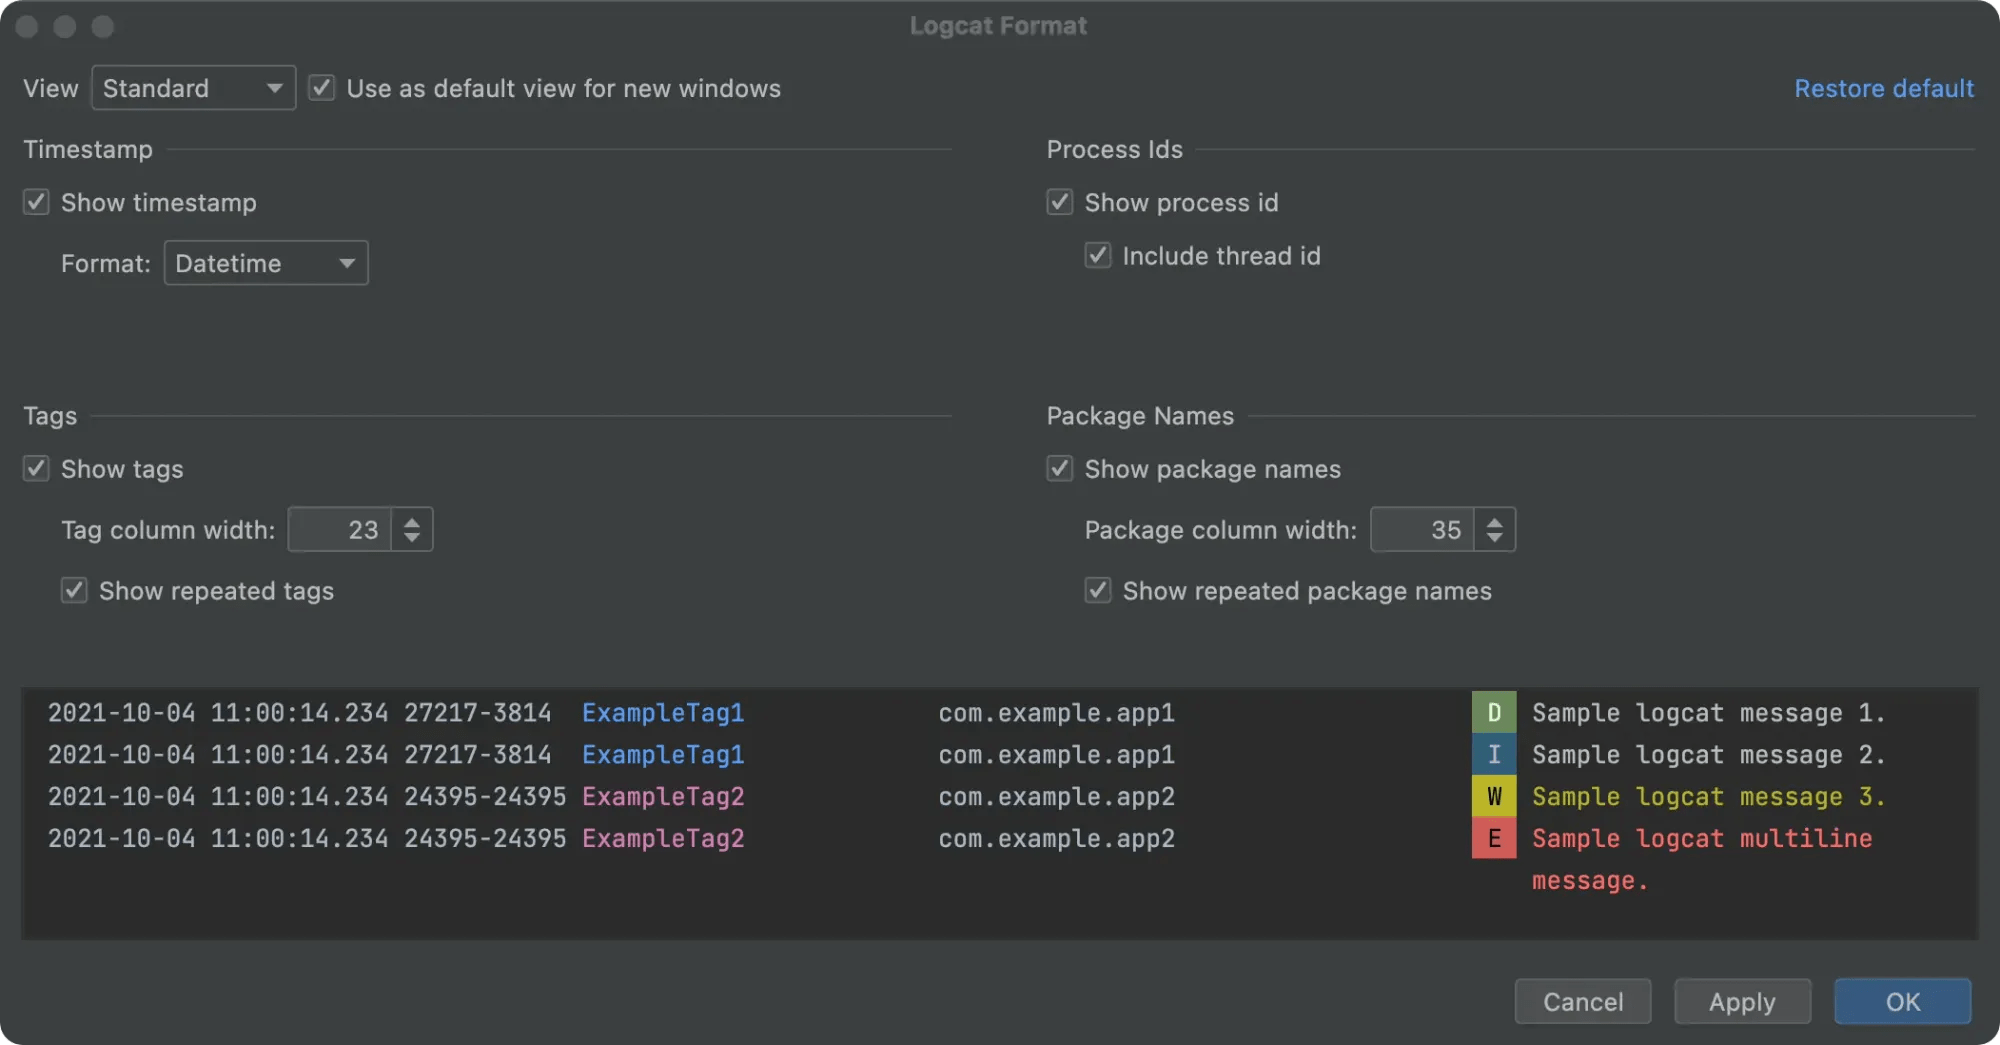Open the timestamp Format dropdown
This screenshot has height=1045, width=2000.
click(266, 263)
